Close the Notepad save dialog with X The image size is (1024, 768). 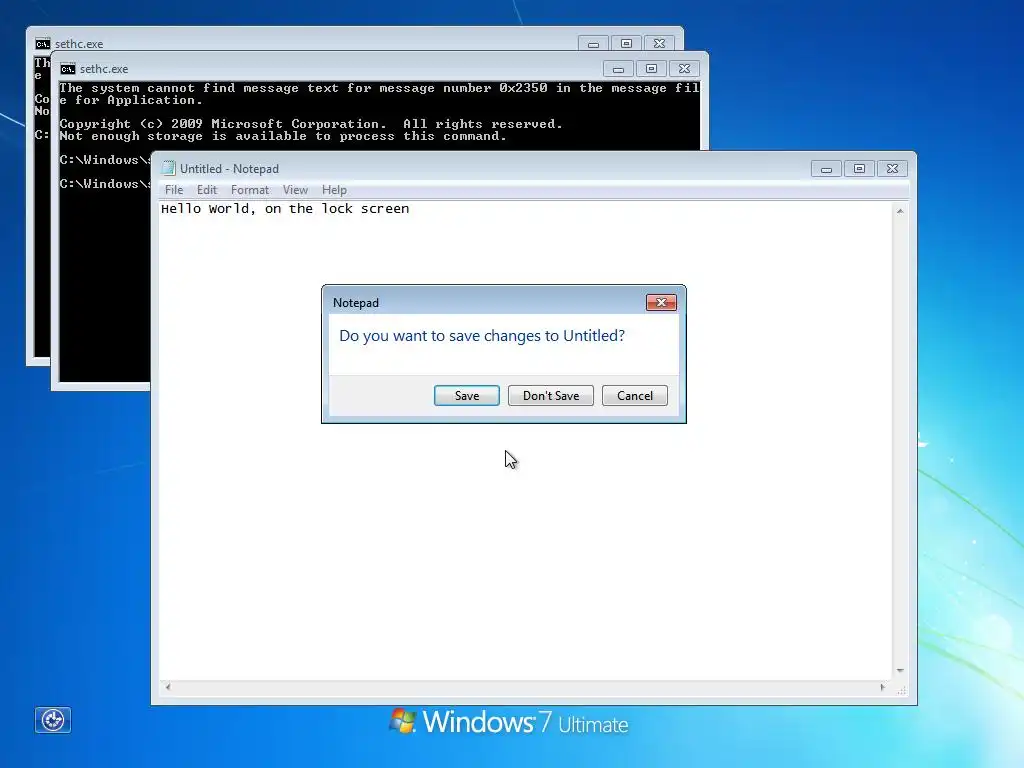coord(661,302)
